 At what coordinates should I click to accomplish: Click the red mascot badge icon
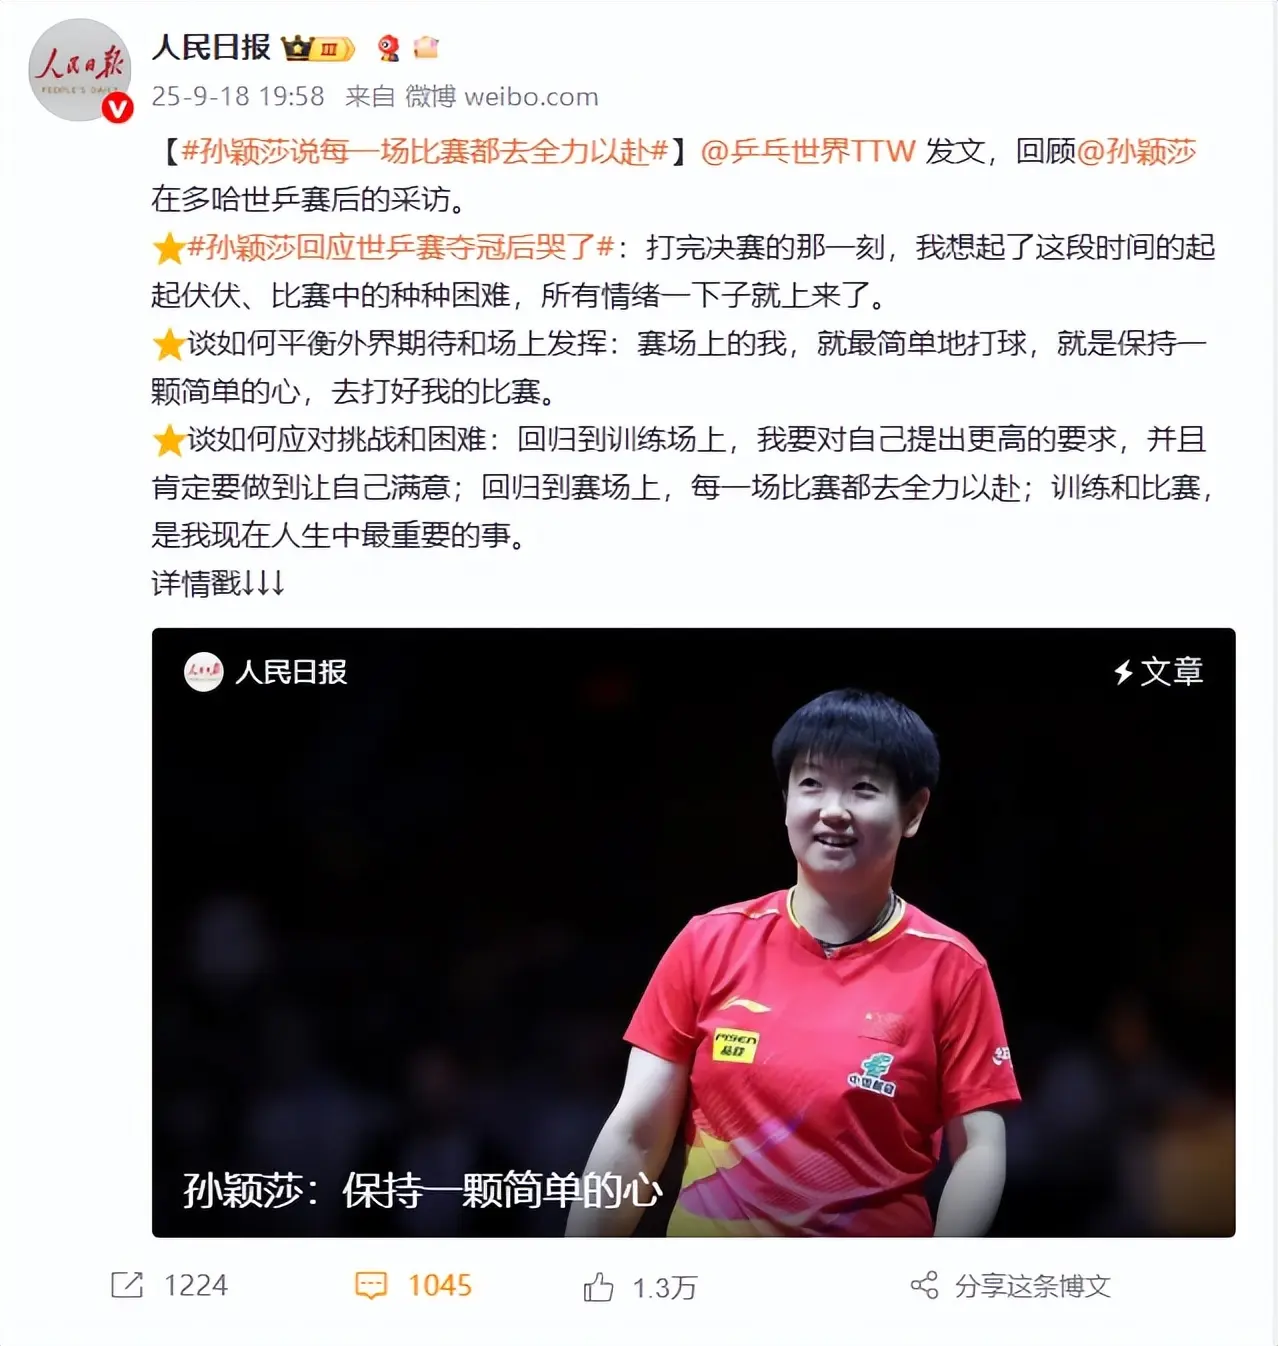coord(389,48)
